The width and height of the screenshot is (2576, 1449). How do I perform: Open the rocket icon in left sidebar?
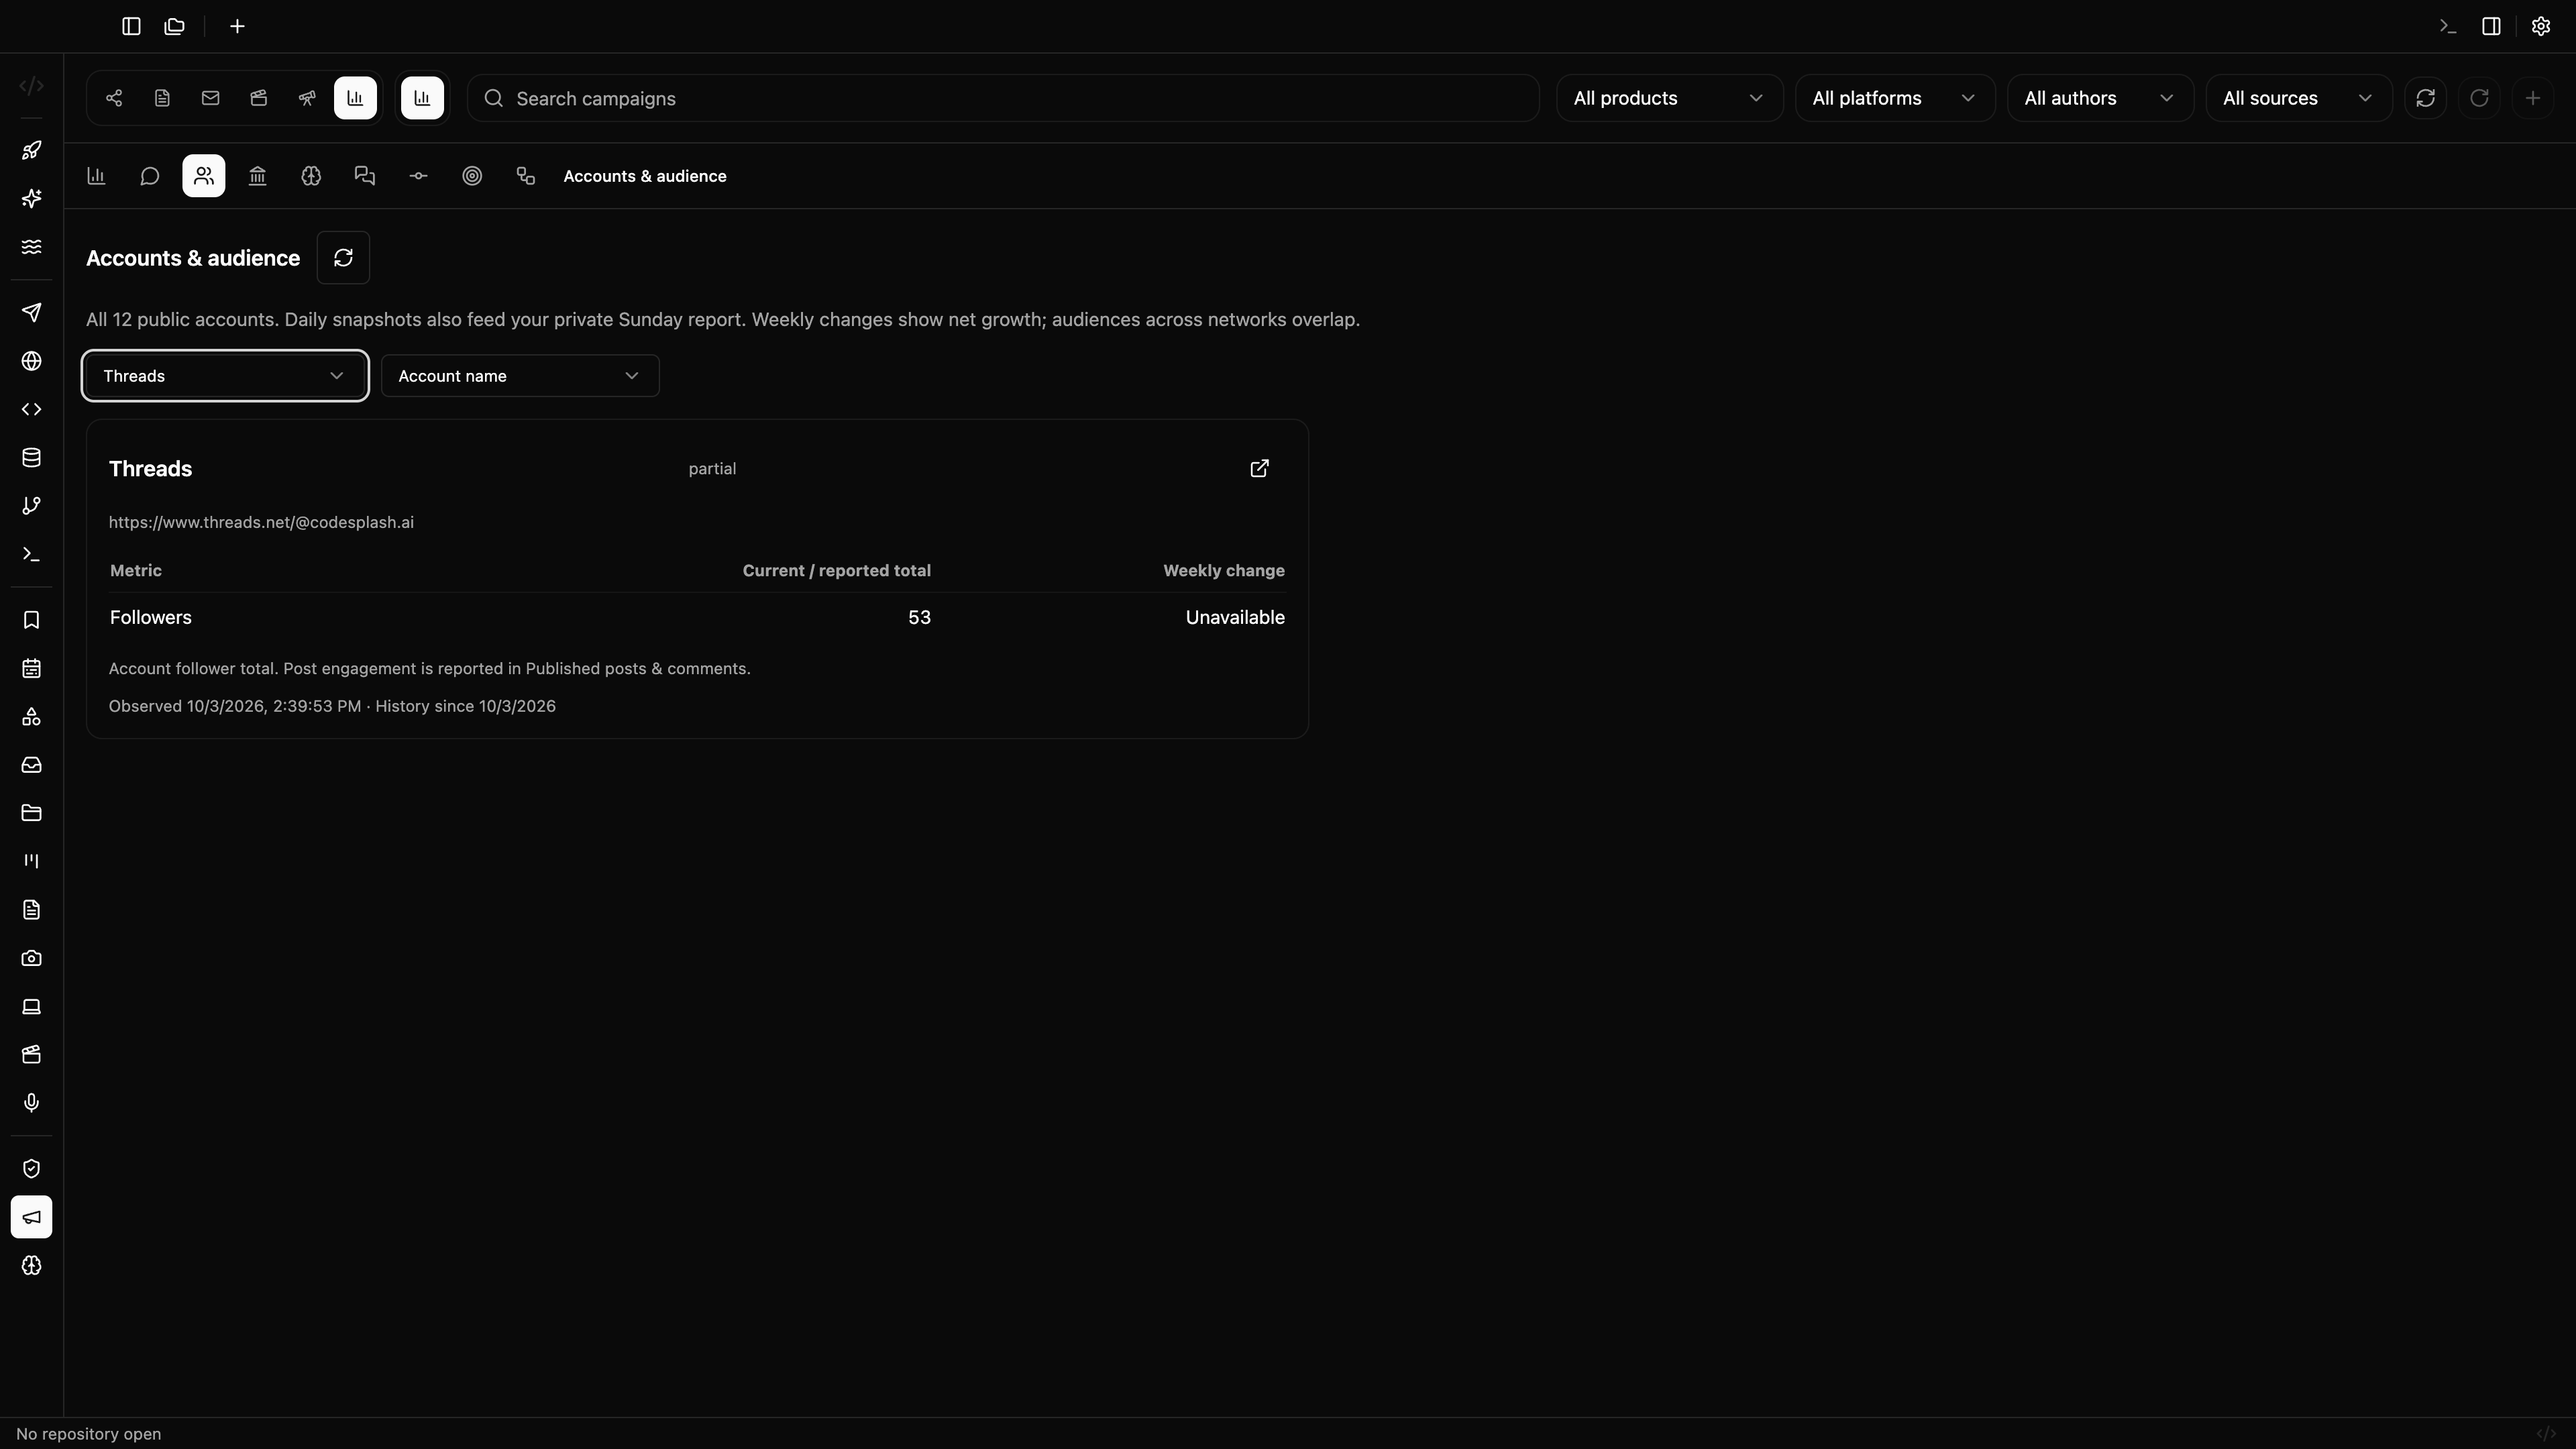31,150
